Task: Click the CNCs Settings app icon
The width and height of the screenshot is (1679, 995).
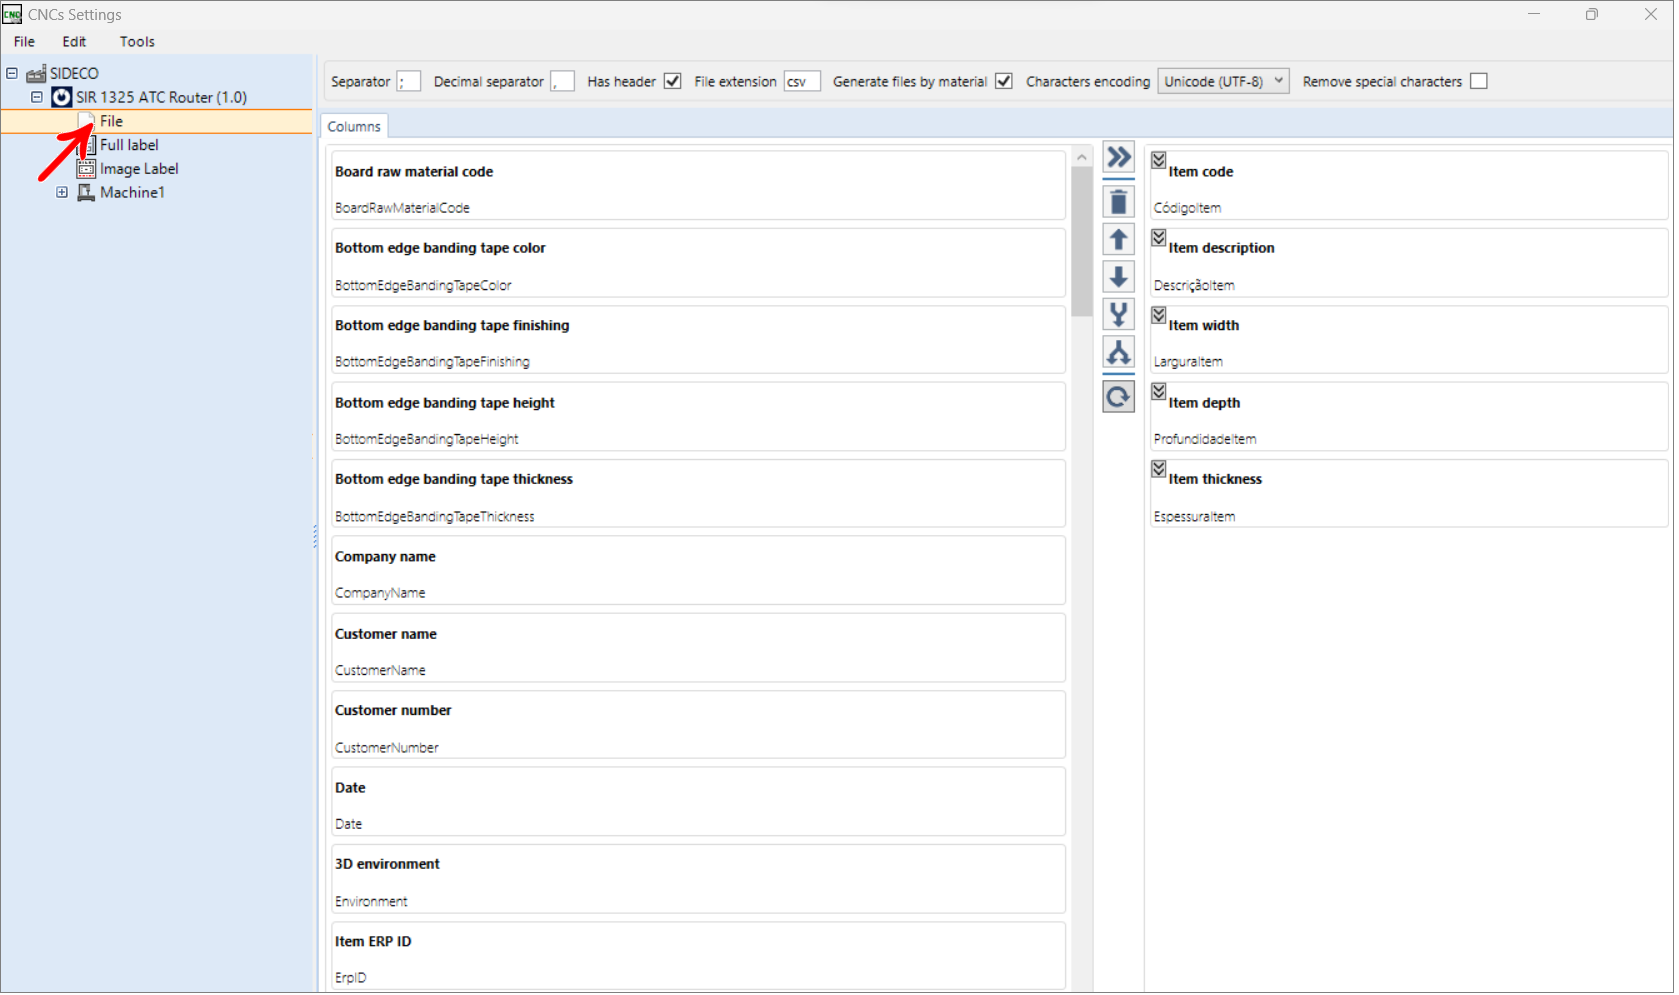Action: [12, 14]
